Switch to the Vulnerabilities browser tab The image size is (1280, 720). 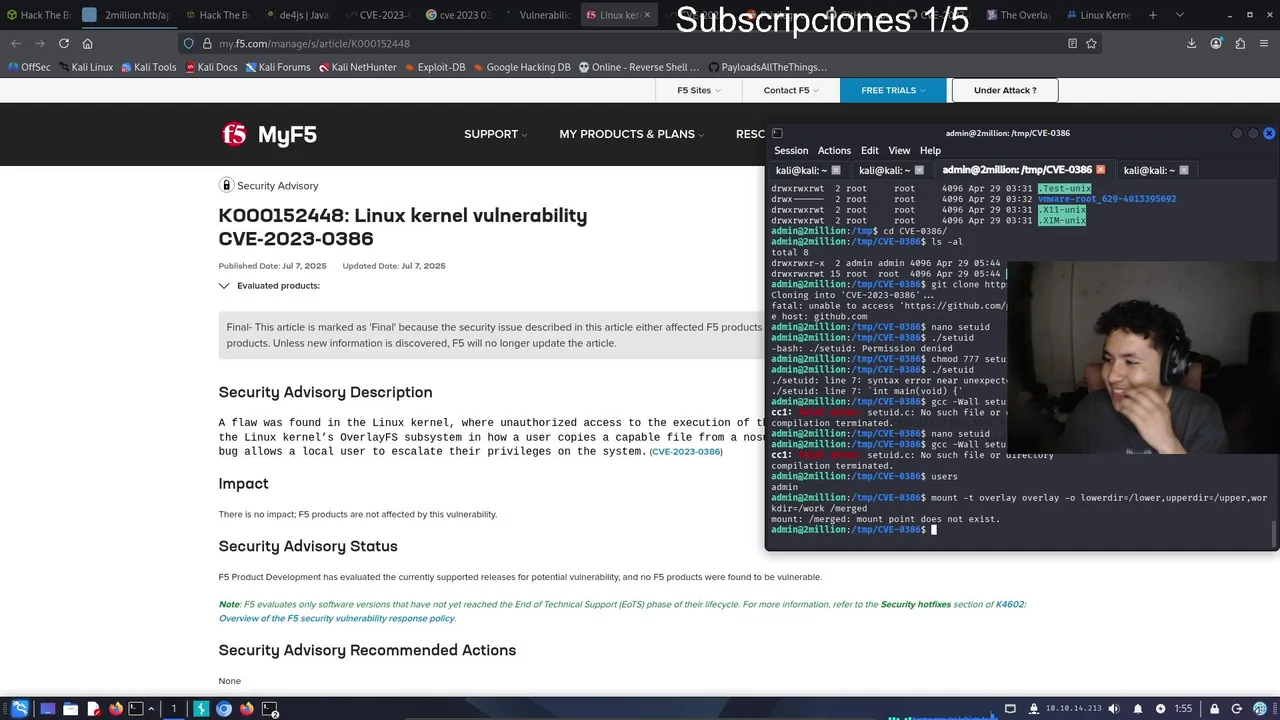[x=539, y=15]
